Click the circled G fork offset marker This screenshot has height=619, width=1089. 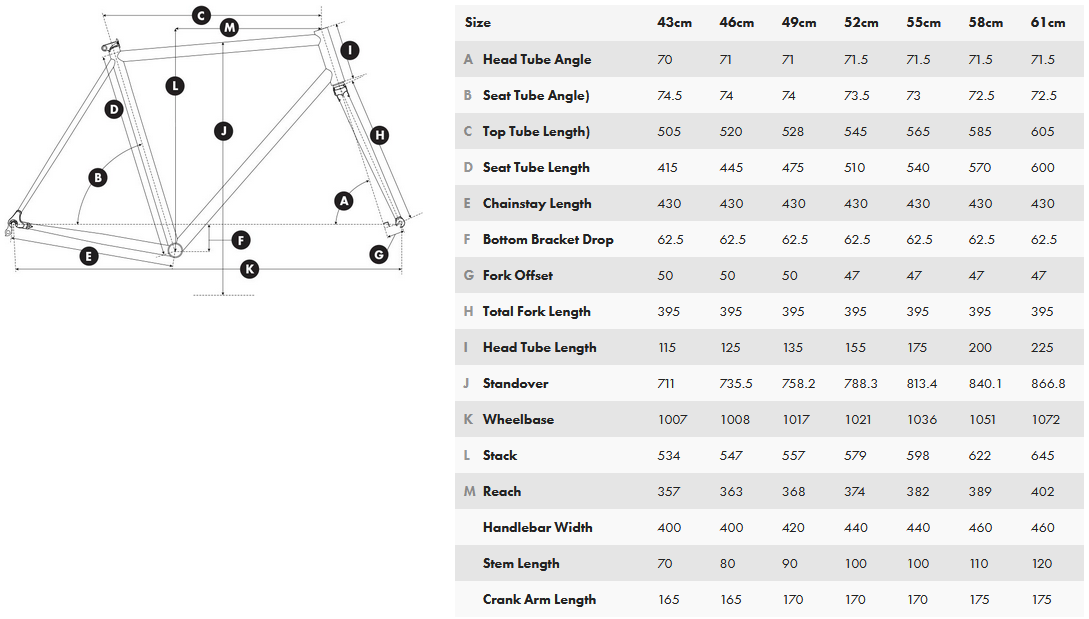378,254
